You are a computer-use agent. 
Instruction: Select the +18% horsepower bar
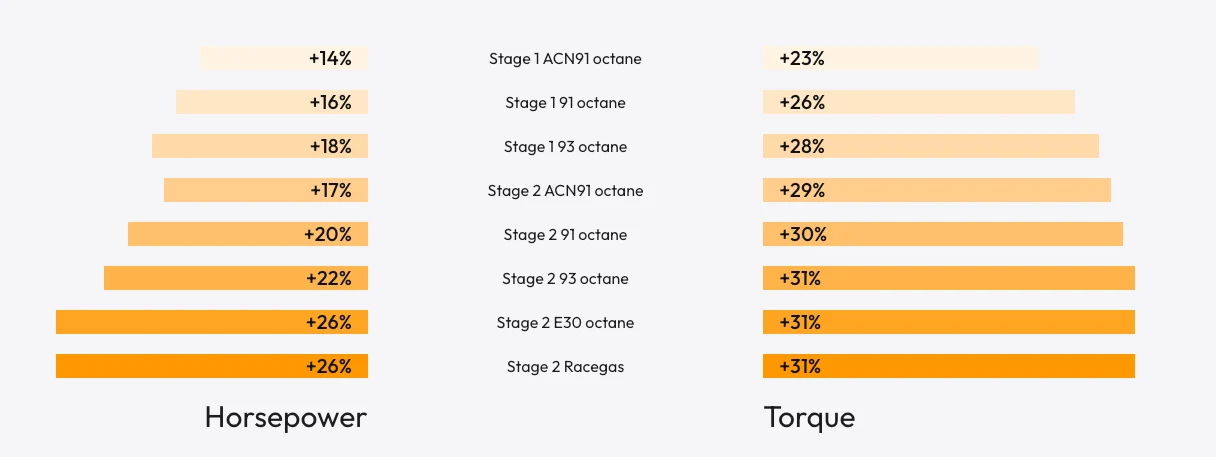pyautogui.click(x=260, y=146)
